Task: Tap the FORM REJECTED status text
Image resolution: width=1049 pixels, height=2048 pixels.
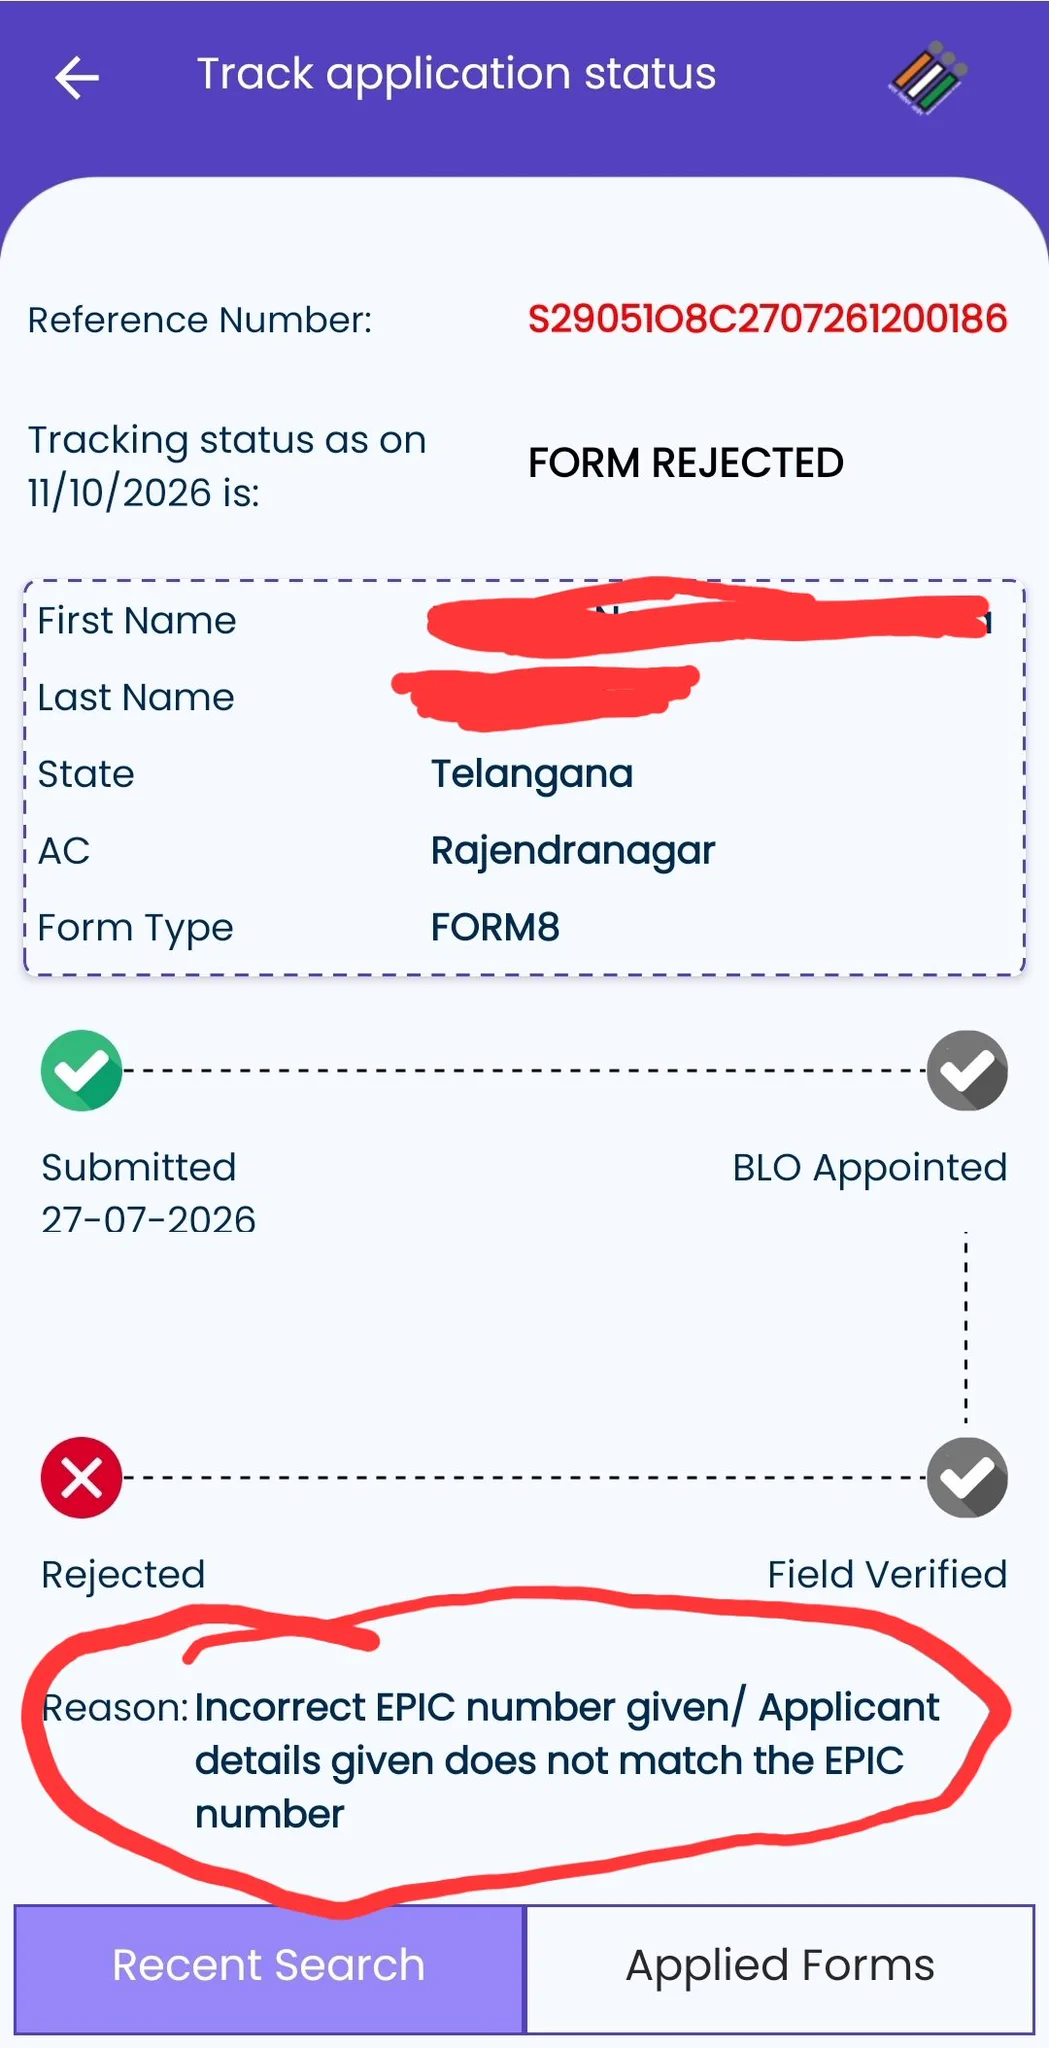Action: coord(686,463)
